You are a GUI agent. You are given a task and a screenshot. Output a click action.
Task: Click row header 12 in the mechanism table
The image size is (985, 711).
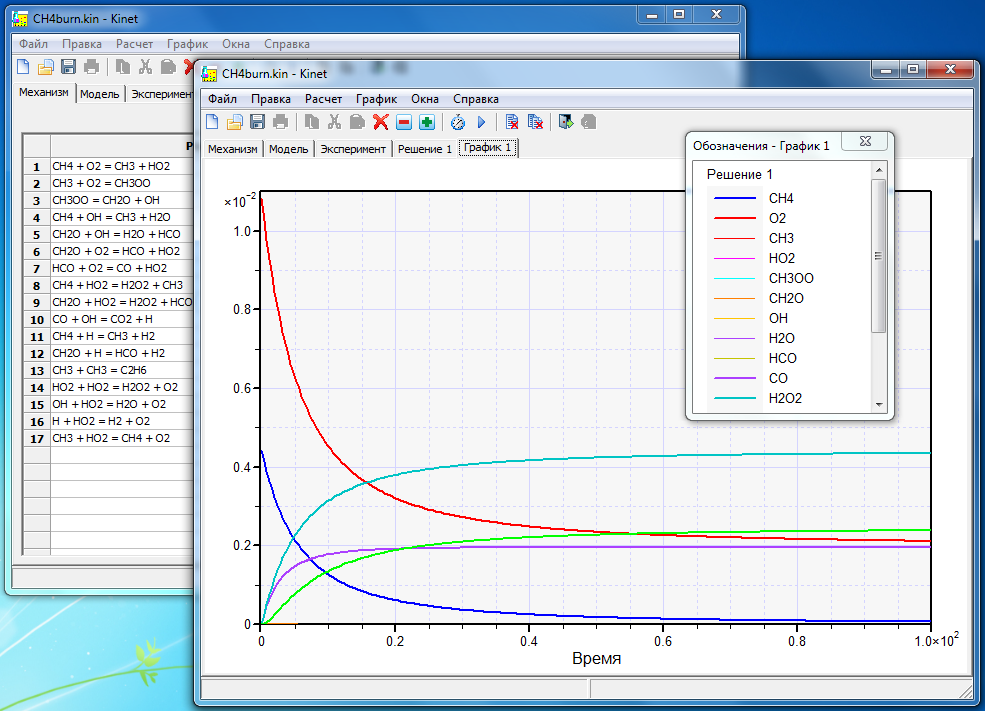[x=36, y=353]
